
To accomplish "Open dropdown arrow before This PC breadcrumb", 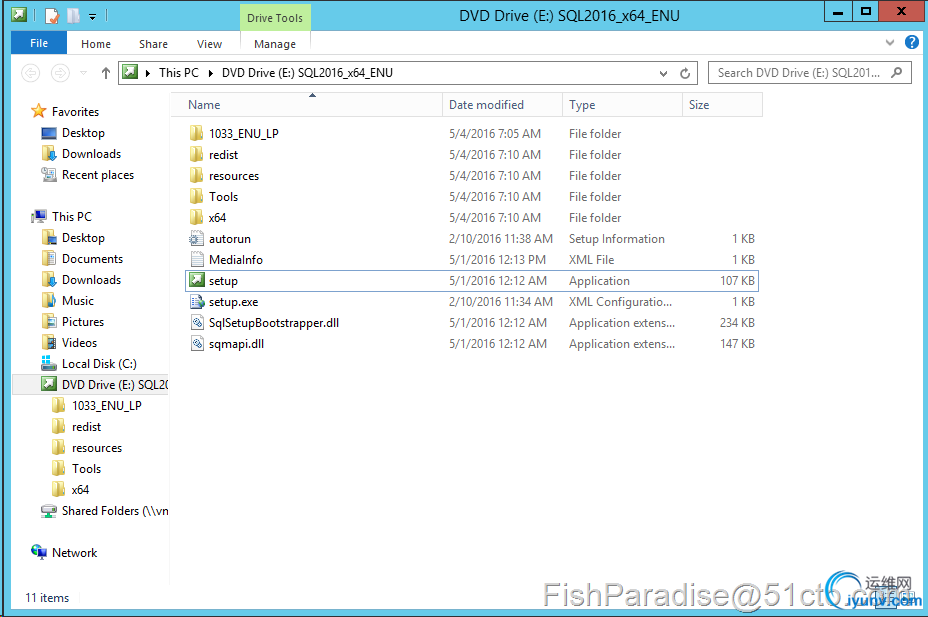I will (x=148, y=73).
